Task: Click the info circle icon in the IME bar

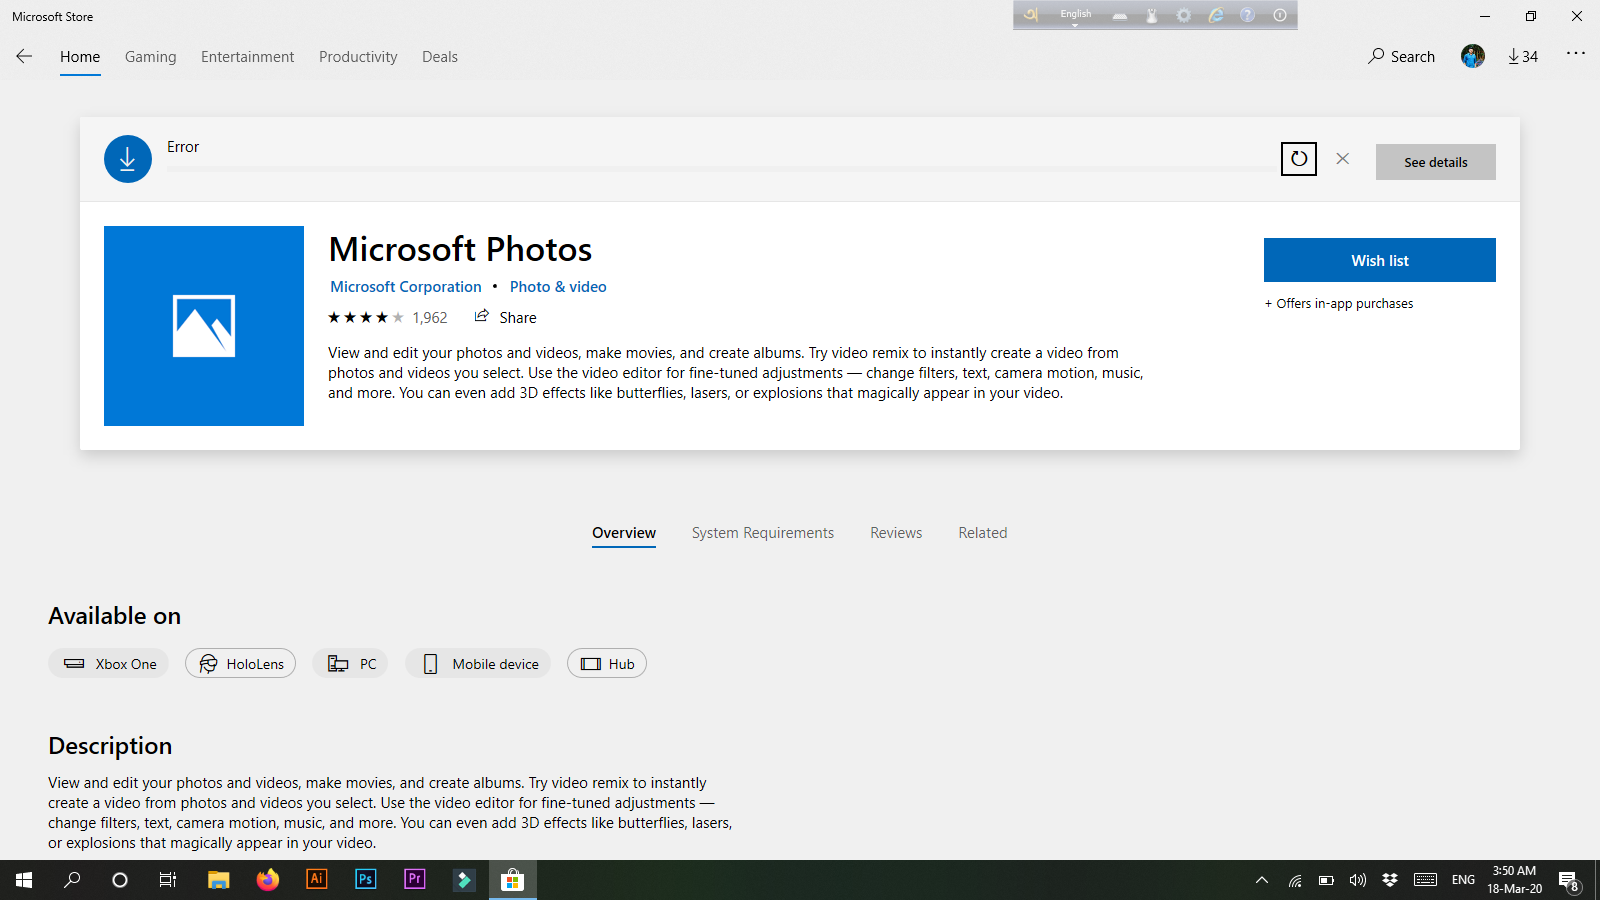Action: 1280,15
